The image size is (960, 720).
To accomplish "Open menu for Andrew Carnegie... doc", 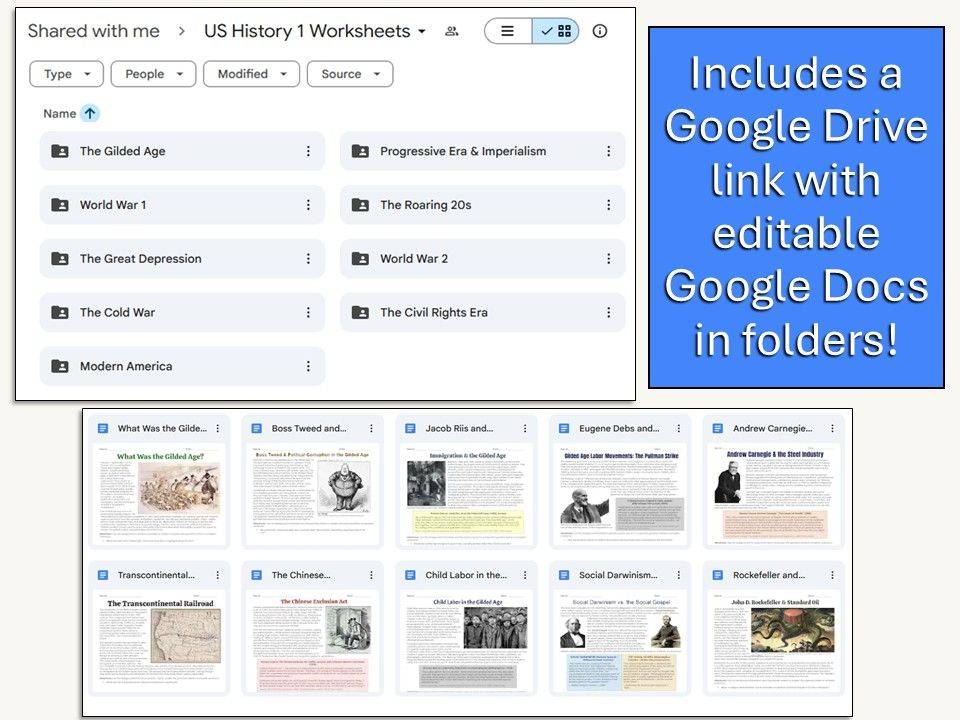I will (832, 429).
